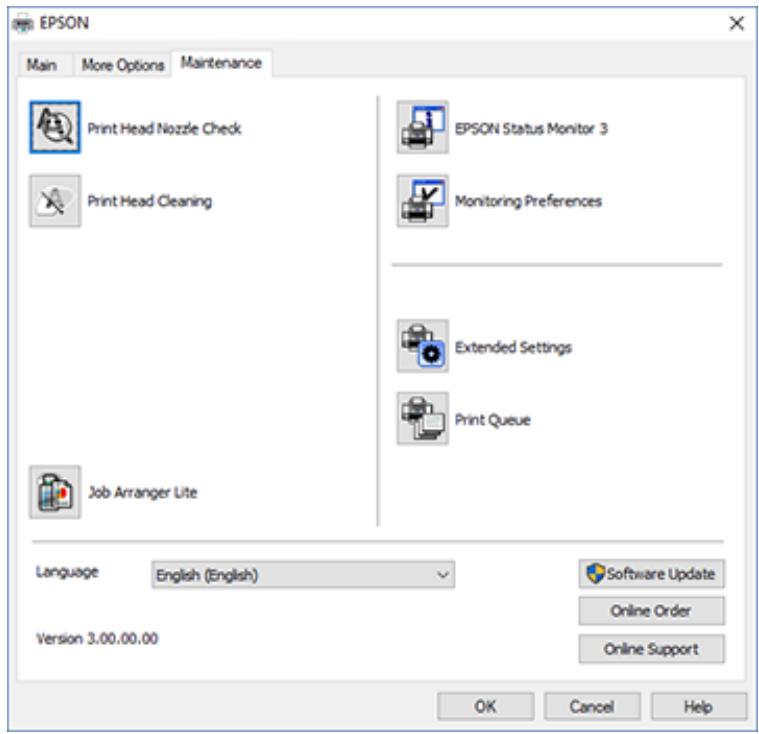This screenshot has width=759, height=734.
Task: Click Cancel to discard changes
Action: coord(592,706)
